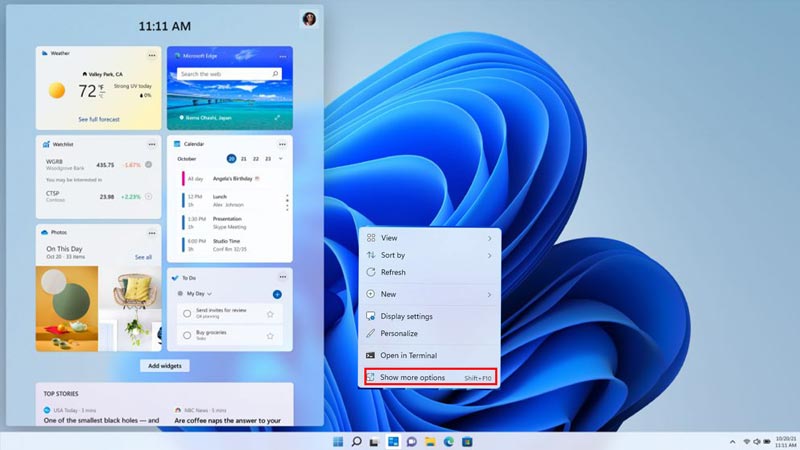Open Task View on the taskbar
Viewport: 800px width, 450px height.
[374, 441]
